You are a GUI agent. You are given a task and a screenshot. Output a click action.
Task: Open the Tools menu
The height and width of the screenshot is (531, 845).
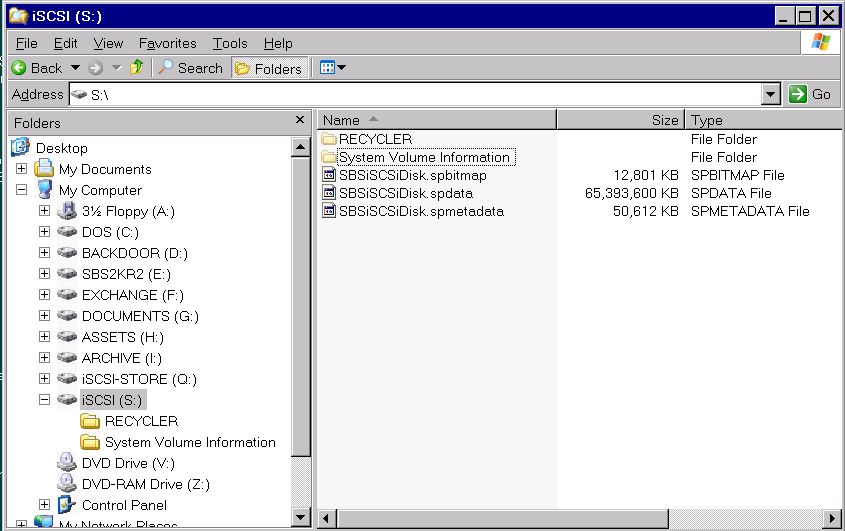pos(230,43)
